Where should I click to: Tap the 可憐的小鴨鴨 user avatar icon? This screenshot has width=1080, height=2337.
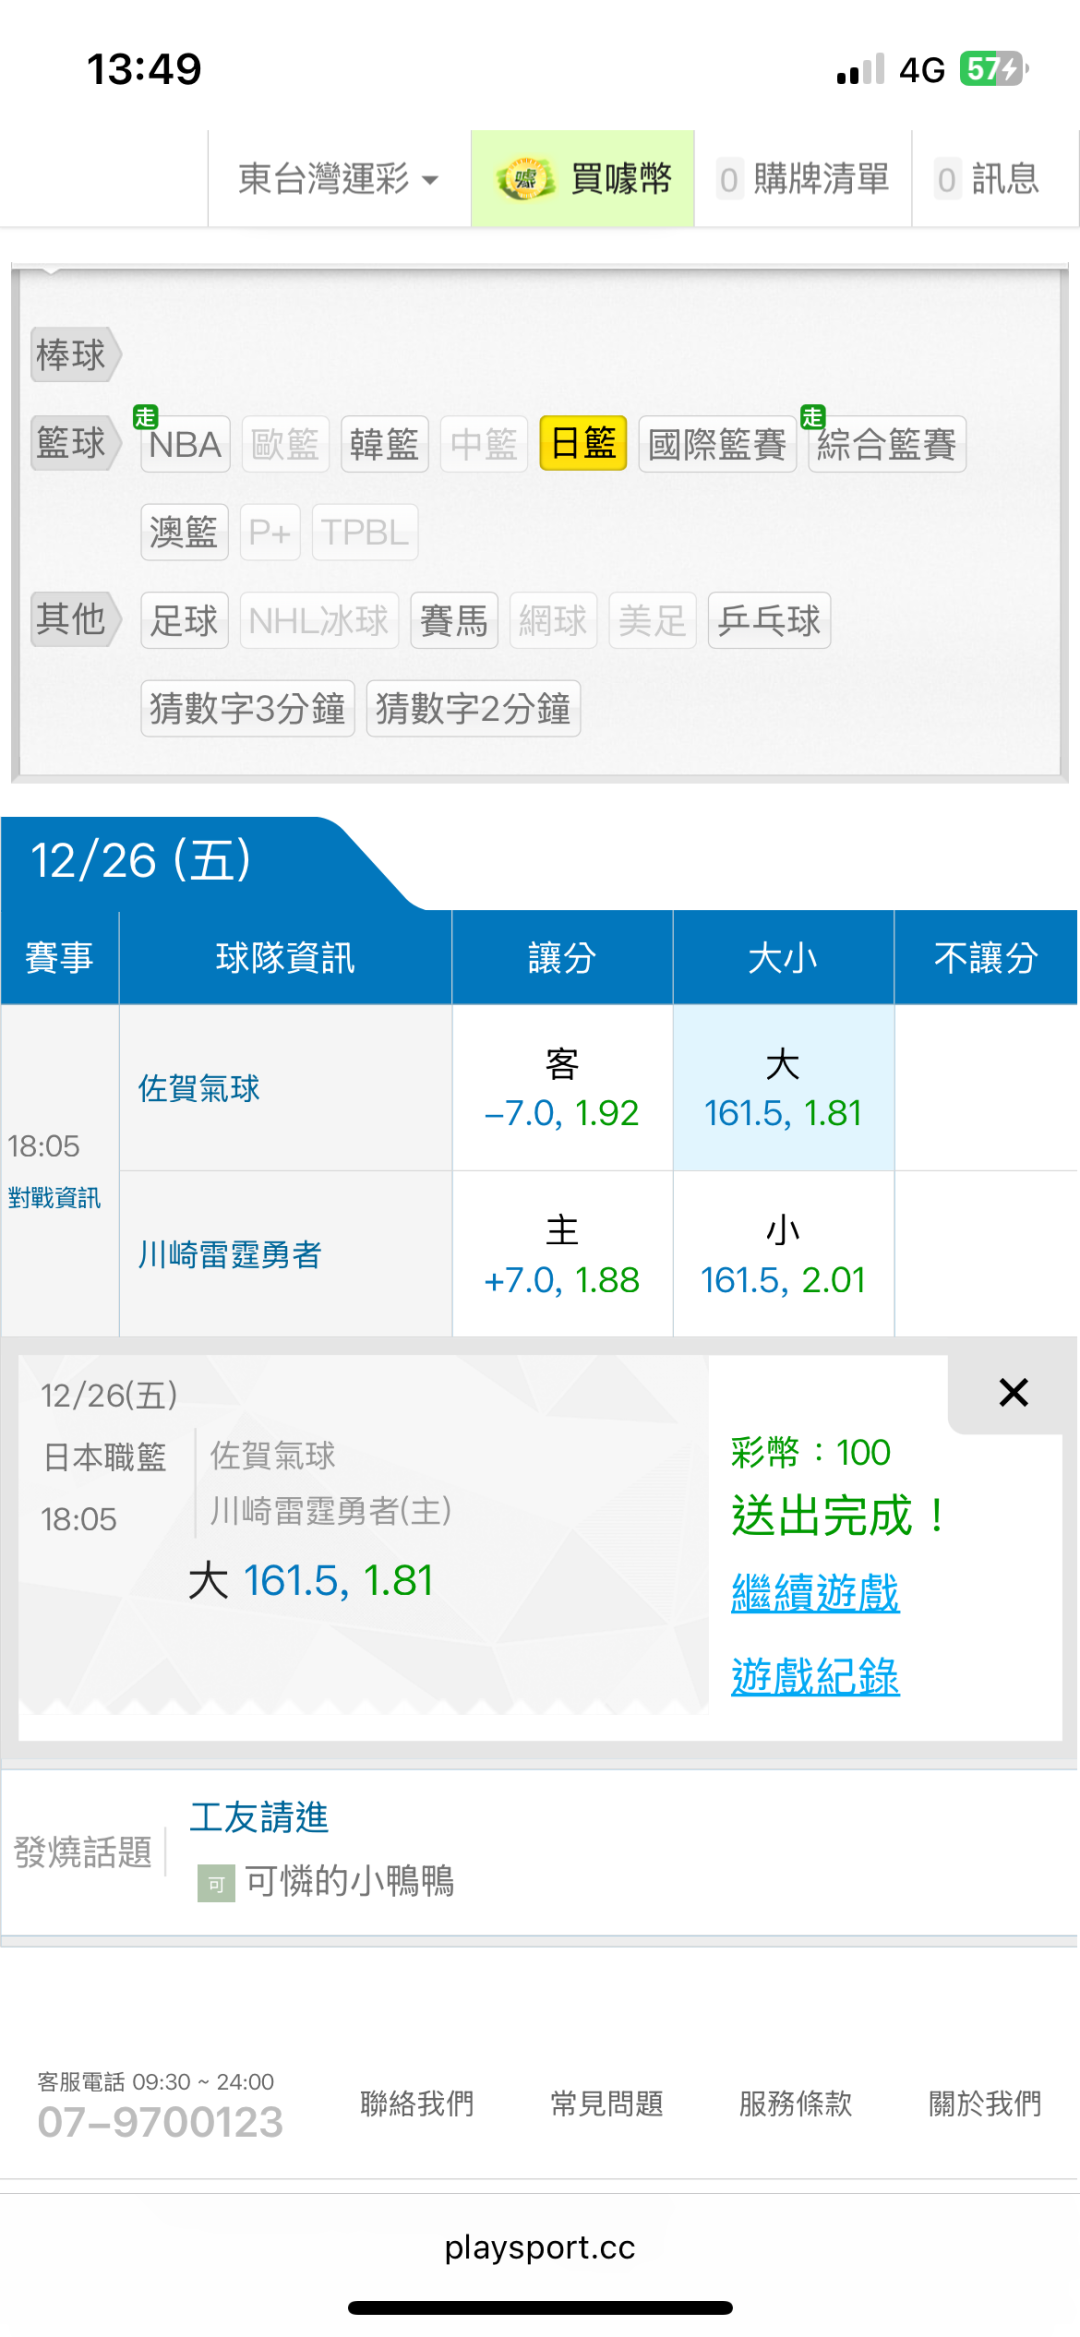click(x=216, y=1884)
